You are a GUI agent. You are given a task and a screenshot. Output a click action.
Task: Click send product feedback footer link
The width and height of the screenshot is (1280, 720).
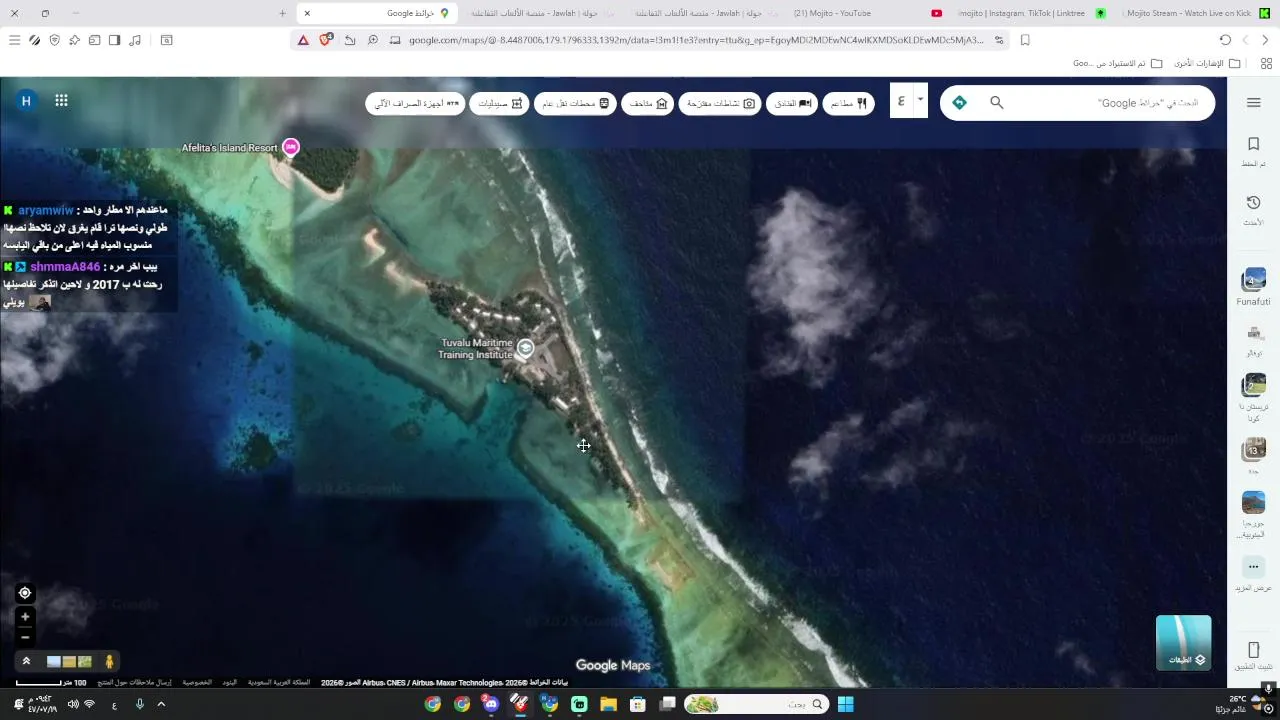pos(134,682)
